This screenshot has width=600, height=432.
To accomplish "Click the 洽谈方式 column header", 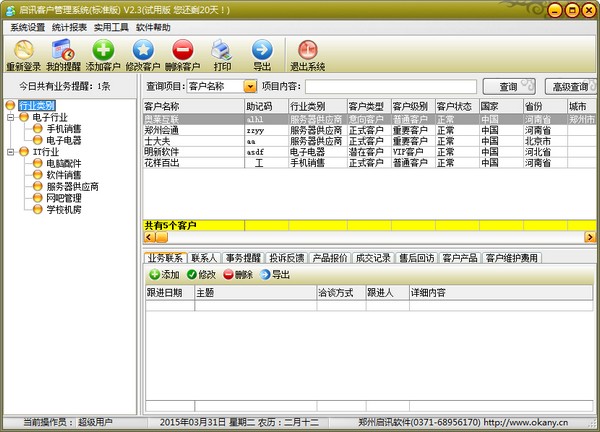I will (x=341, y=293).
